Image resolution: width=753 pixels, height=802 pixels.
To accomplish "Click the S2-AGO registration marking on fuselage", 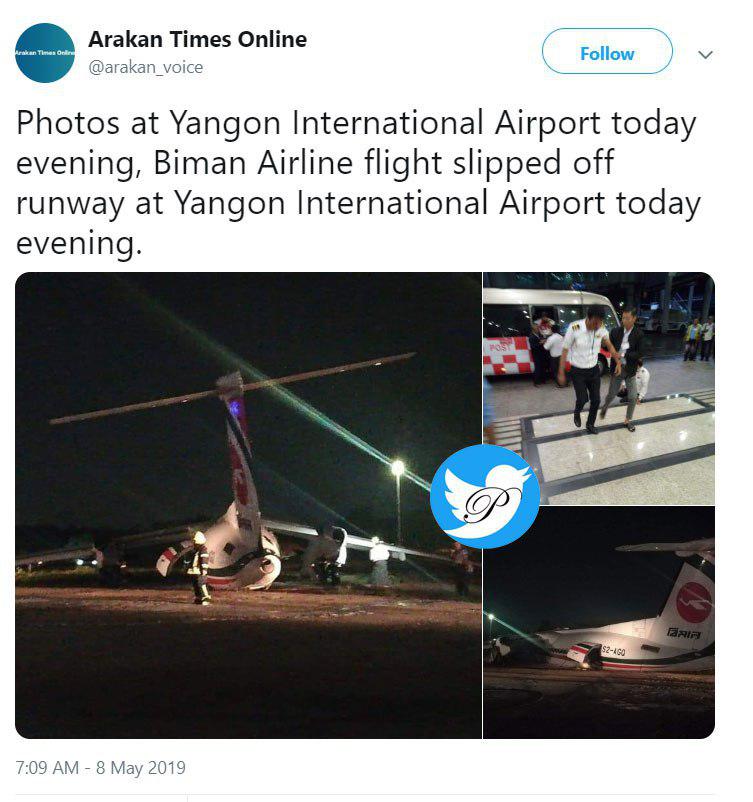I will [613, 651].
